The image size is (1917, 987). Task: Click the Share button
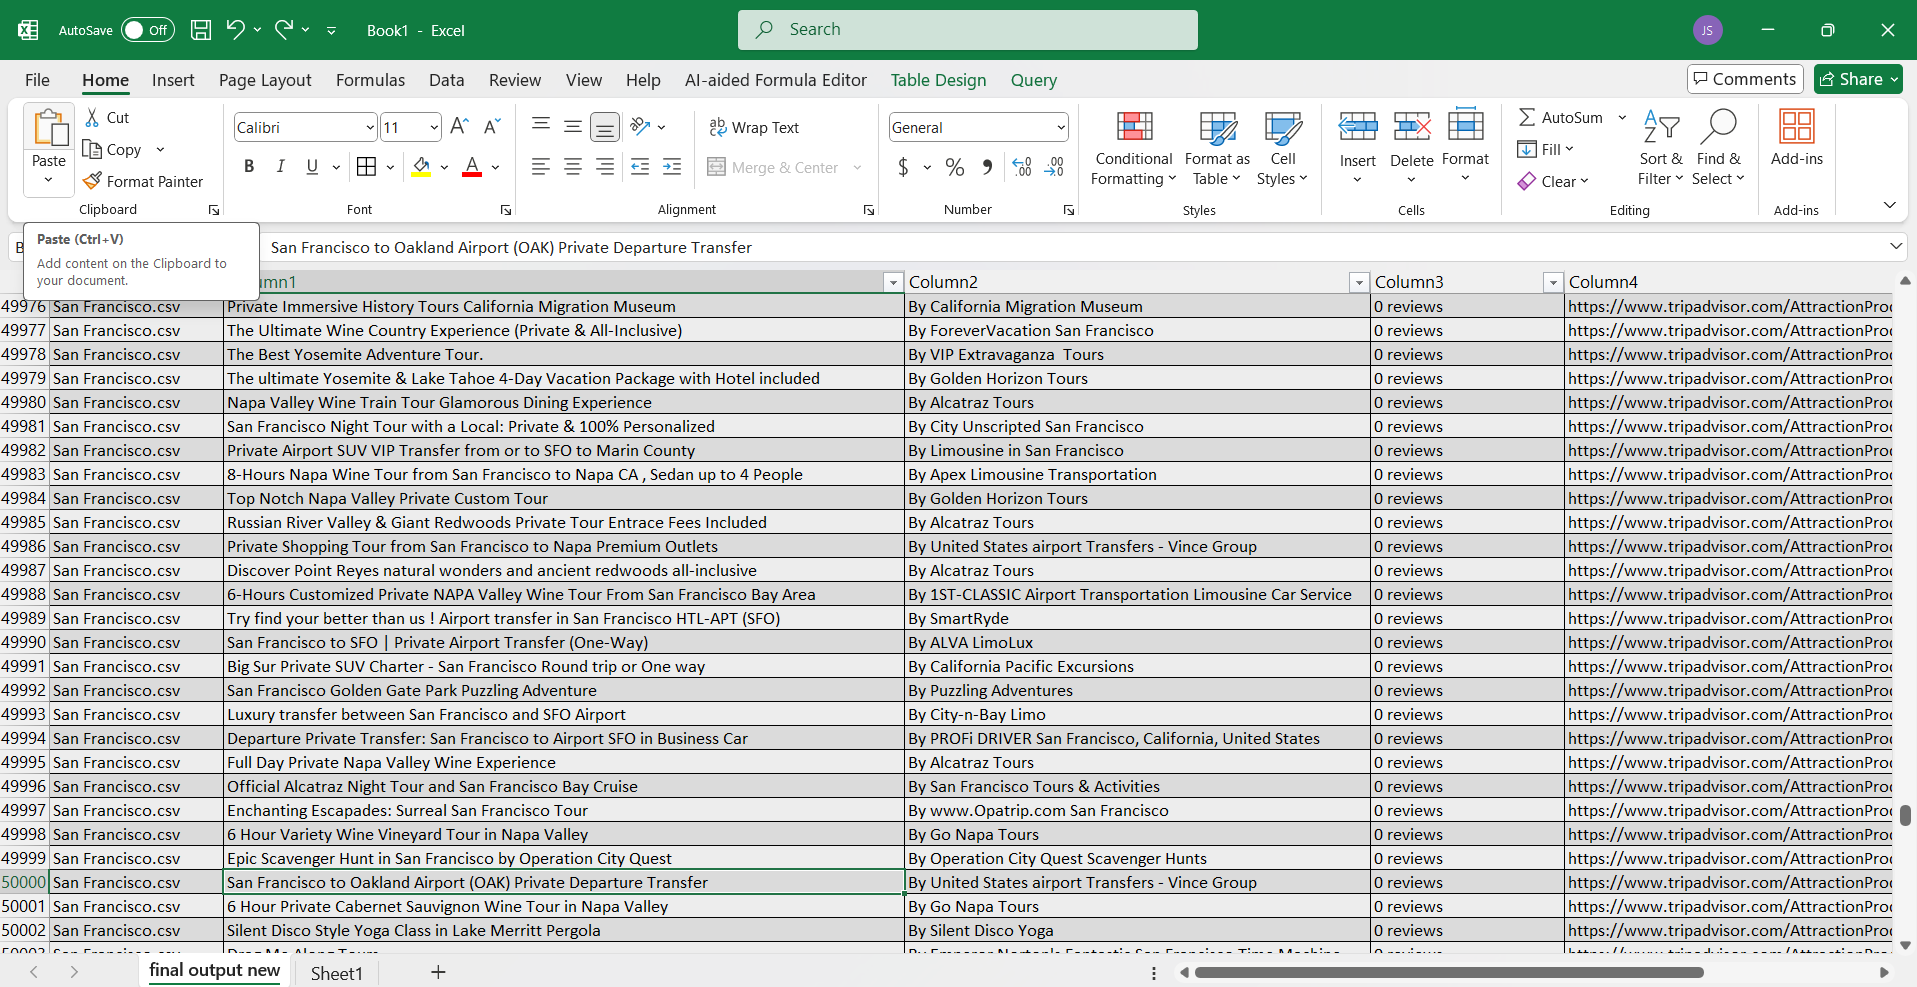[x=1858, y=79]
